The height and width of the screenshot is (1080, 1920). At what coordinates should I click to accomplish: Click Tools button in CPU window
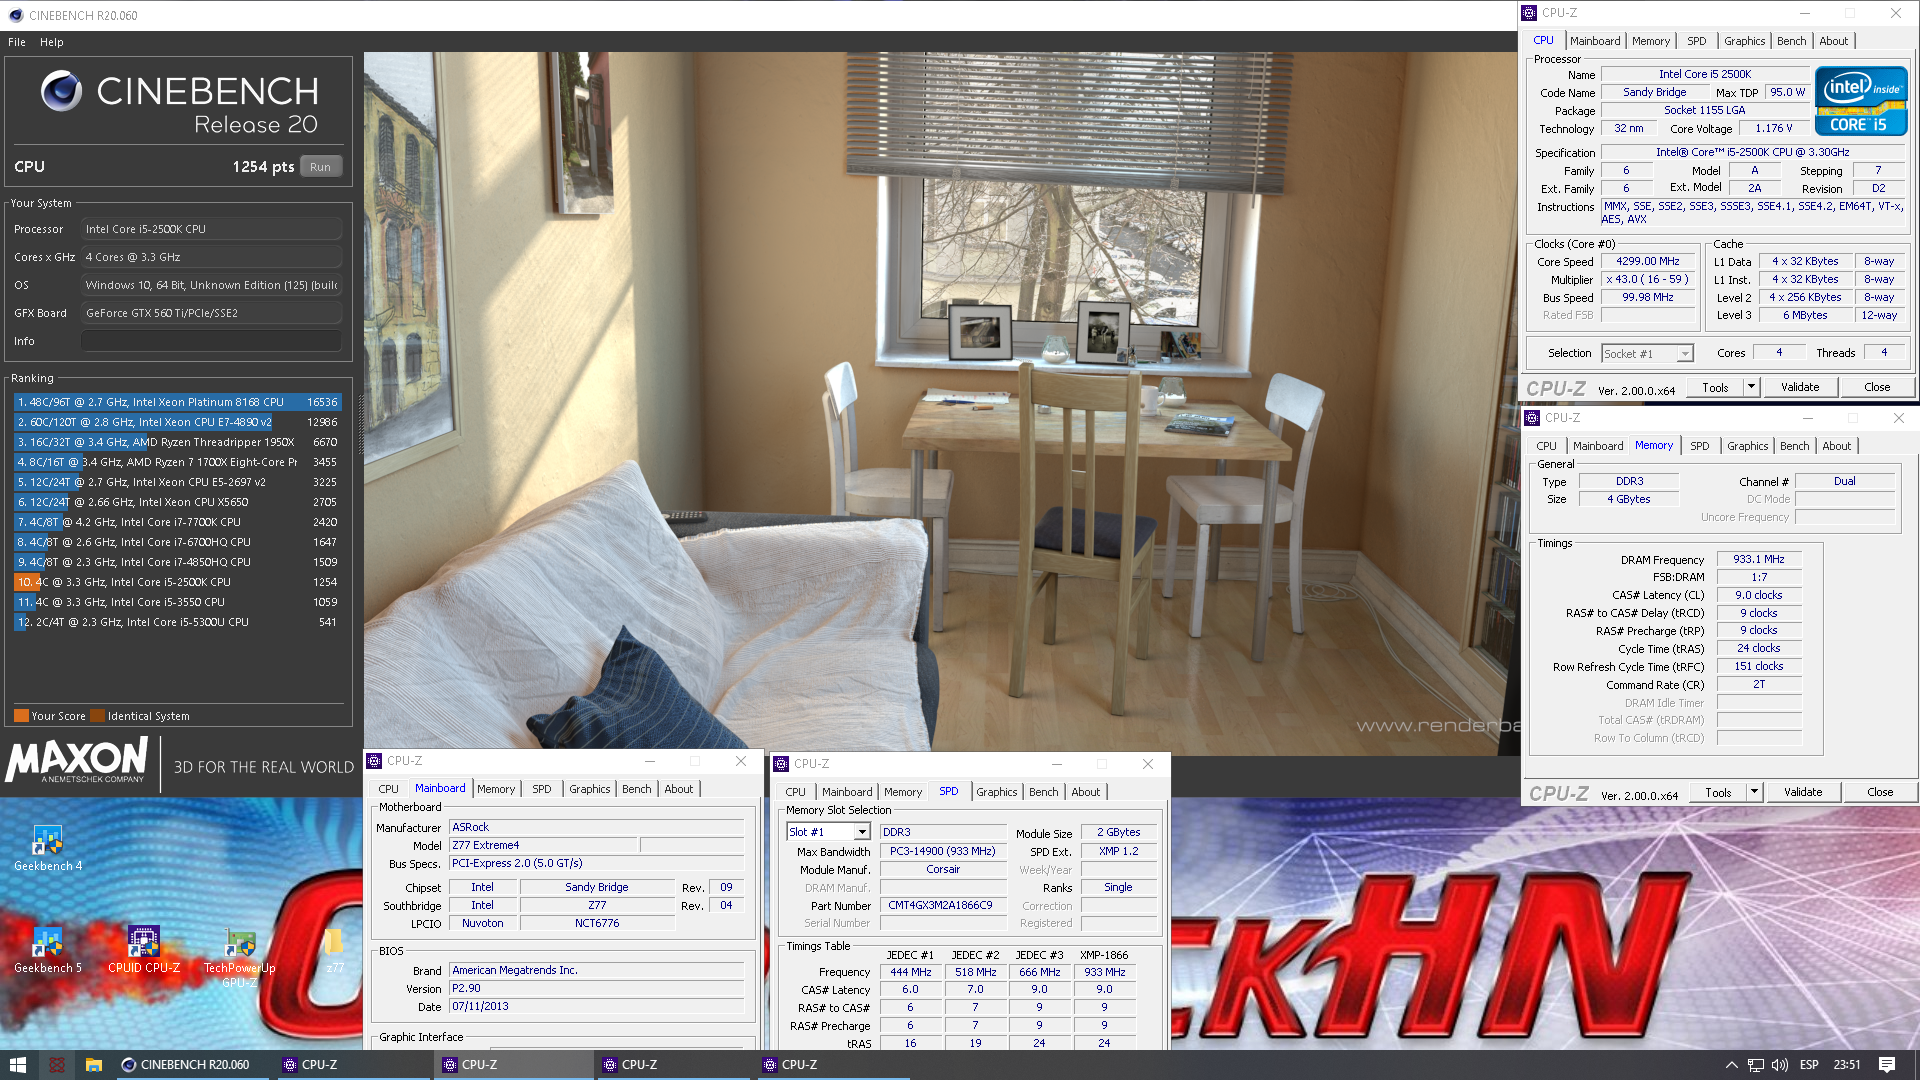(1715, 387)
